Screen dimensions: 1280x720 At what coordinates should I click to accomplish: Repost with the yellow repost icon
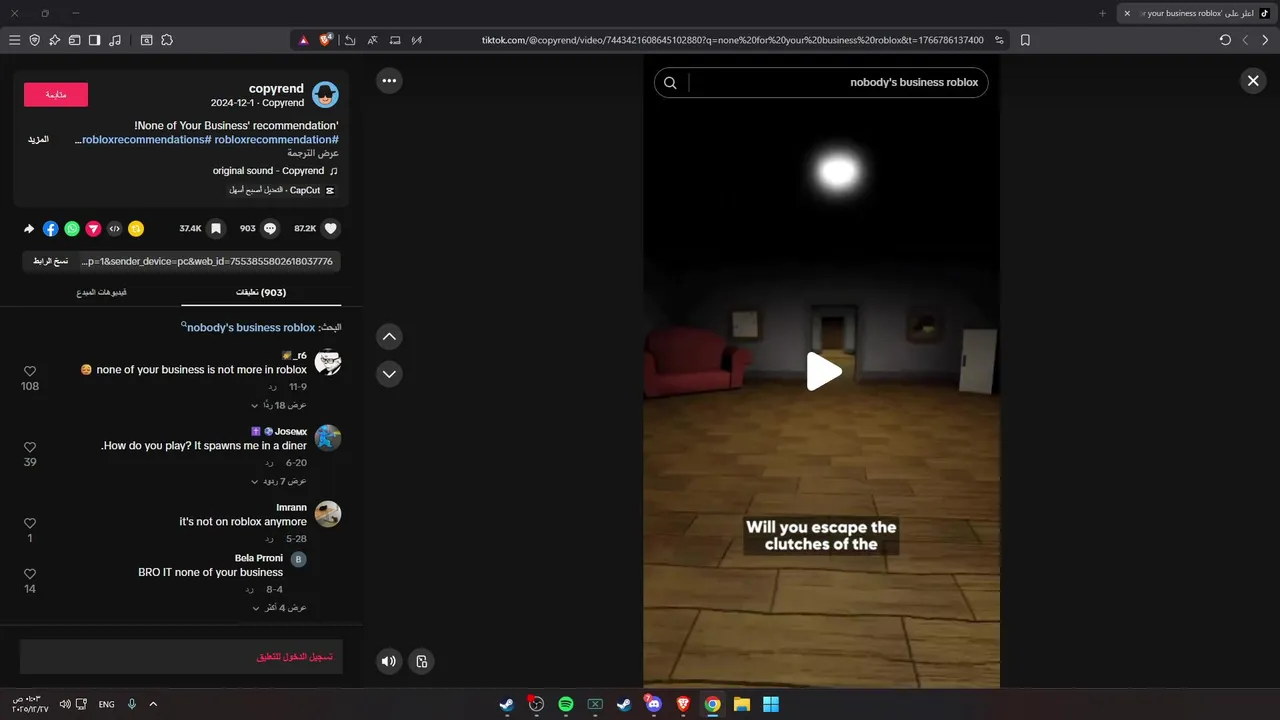(136, 229)
